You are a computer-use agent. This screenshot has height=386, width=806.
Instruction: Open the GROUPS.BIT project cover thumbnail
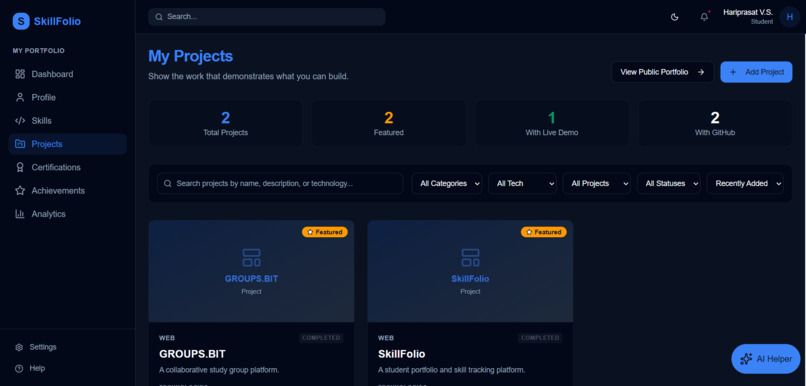pyautogui.click(x=251, y=271)
